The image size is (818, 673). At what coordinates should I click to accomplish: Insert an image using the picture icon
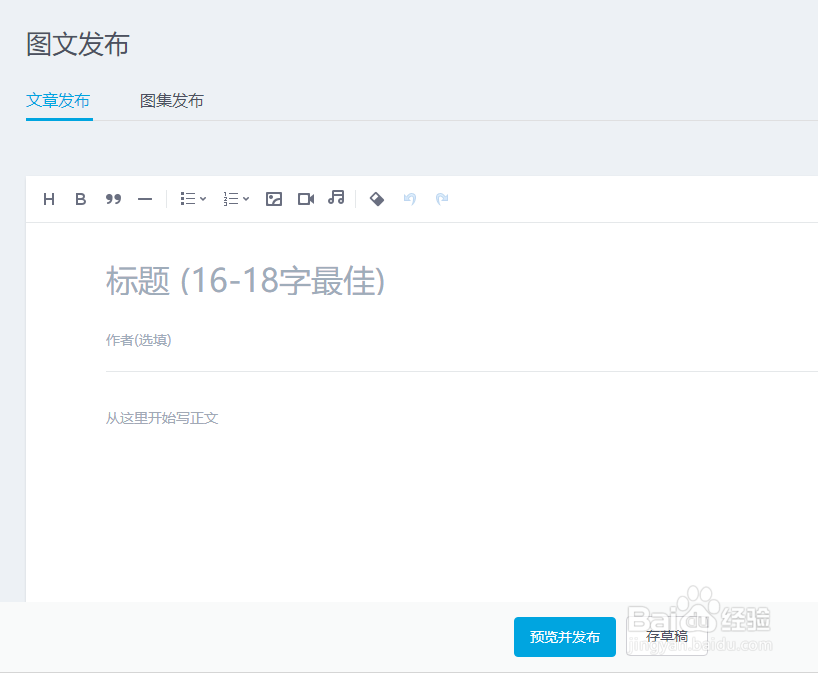pos(274,198)
